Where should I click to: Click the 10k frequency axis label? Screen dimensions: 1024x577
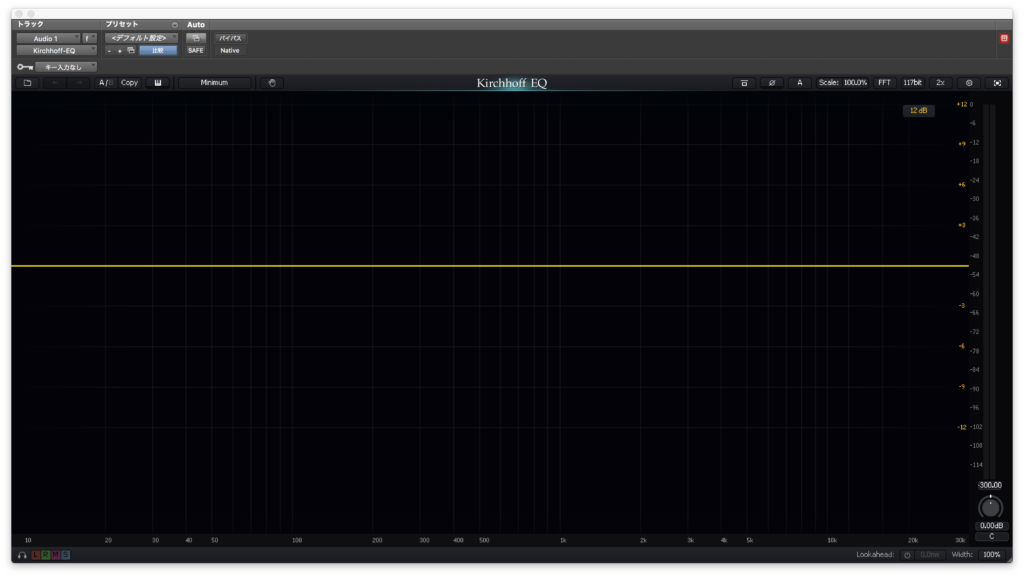(x=832, y=540)
